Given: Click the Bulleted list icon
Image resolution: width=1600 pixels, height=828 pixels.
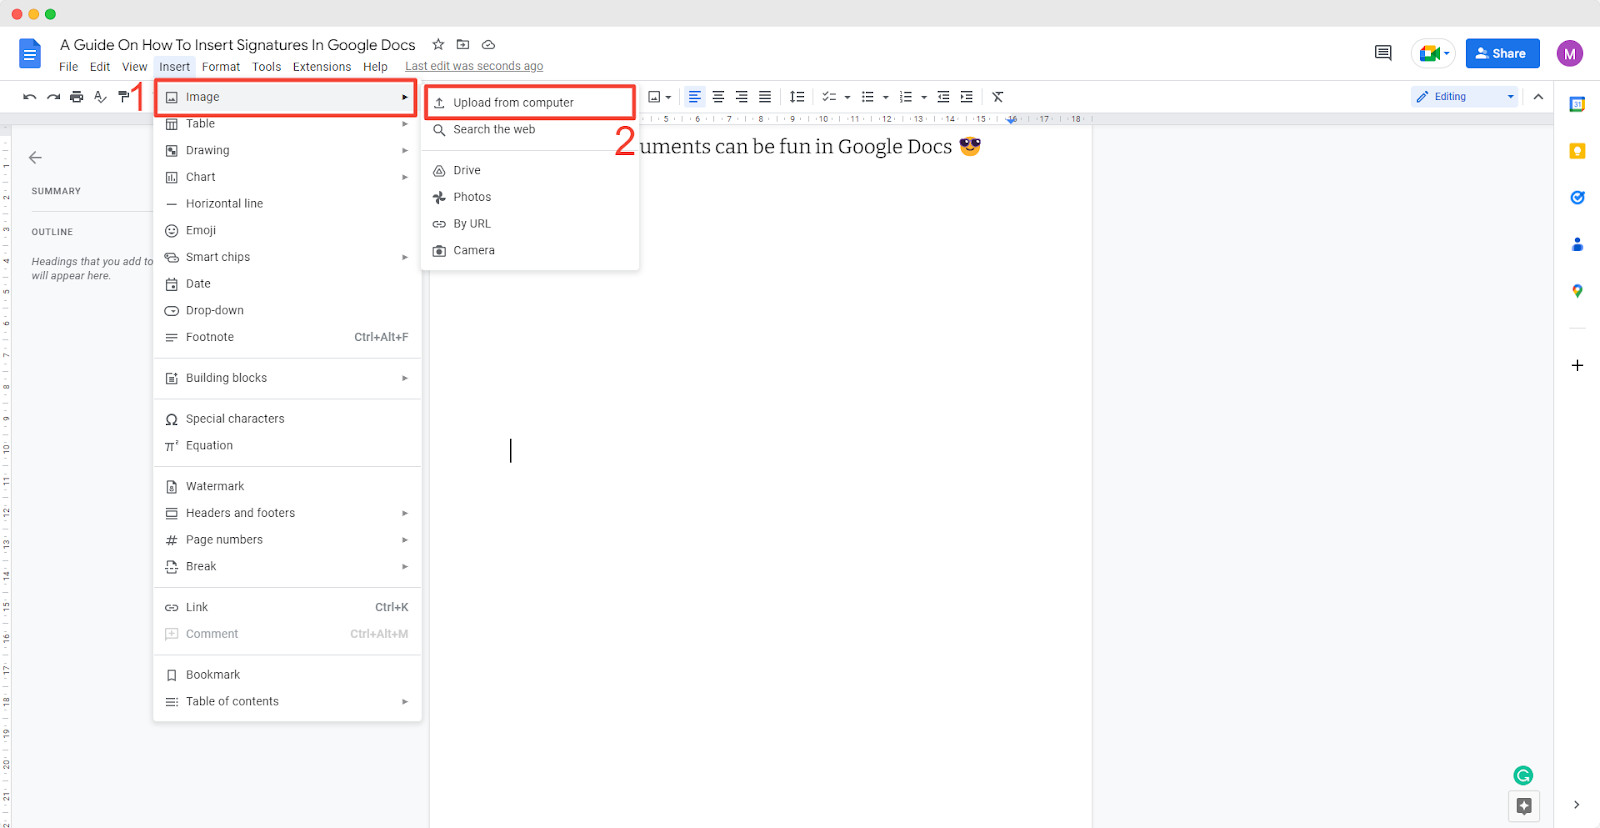Looking at the screenshot, I should (868, 97).
